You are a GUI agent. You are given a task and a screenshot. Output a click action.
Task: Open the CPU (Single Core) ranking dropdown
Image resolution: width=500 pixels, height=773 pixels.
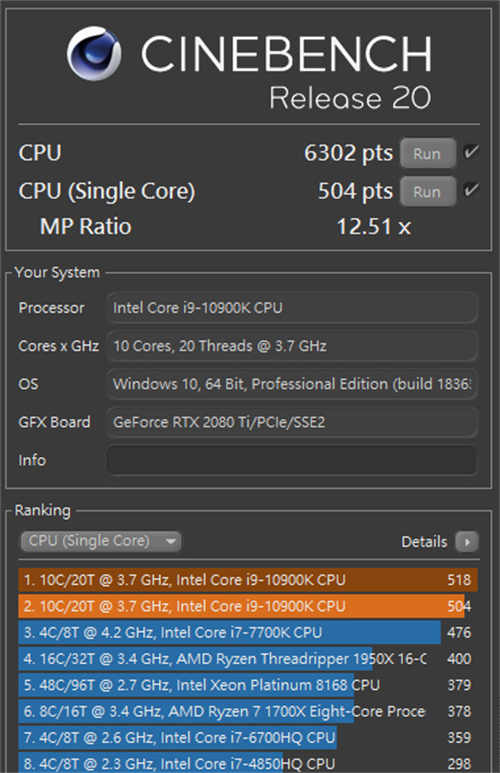point(101,541)
